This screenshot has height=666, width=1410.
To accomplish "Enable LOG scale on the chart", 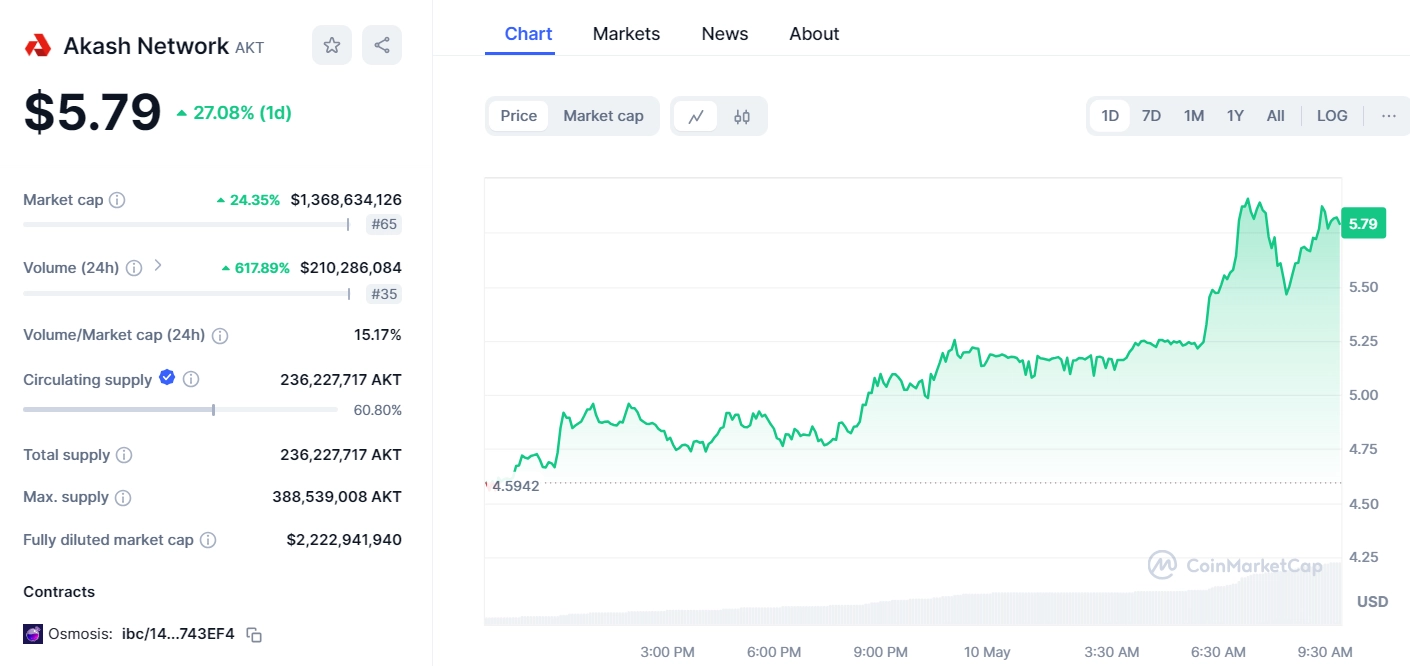I will click(1331, 115).
